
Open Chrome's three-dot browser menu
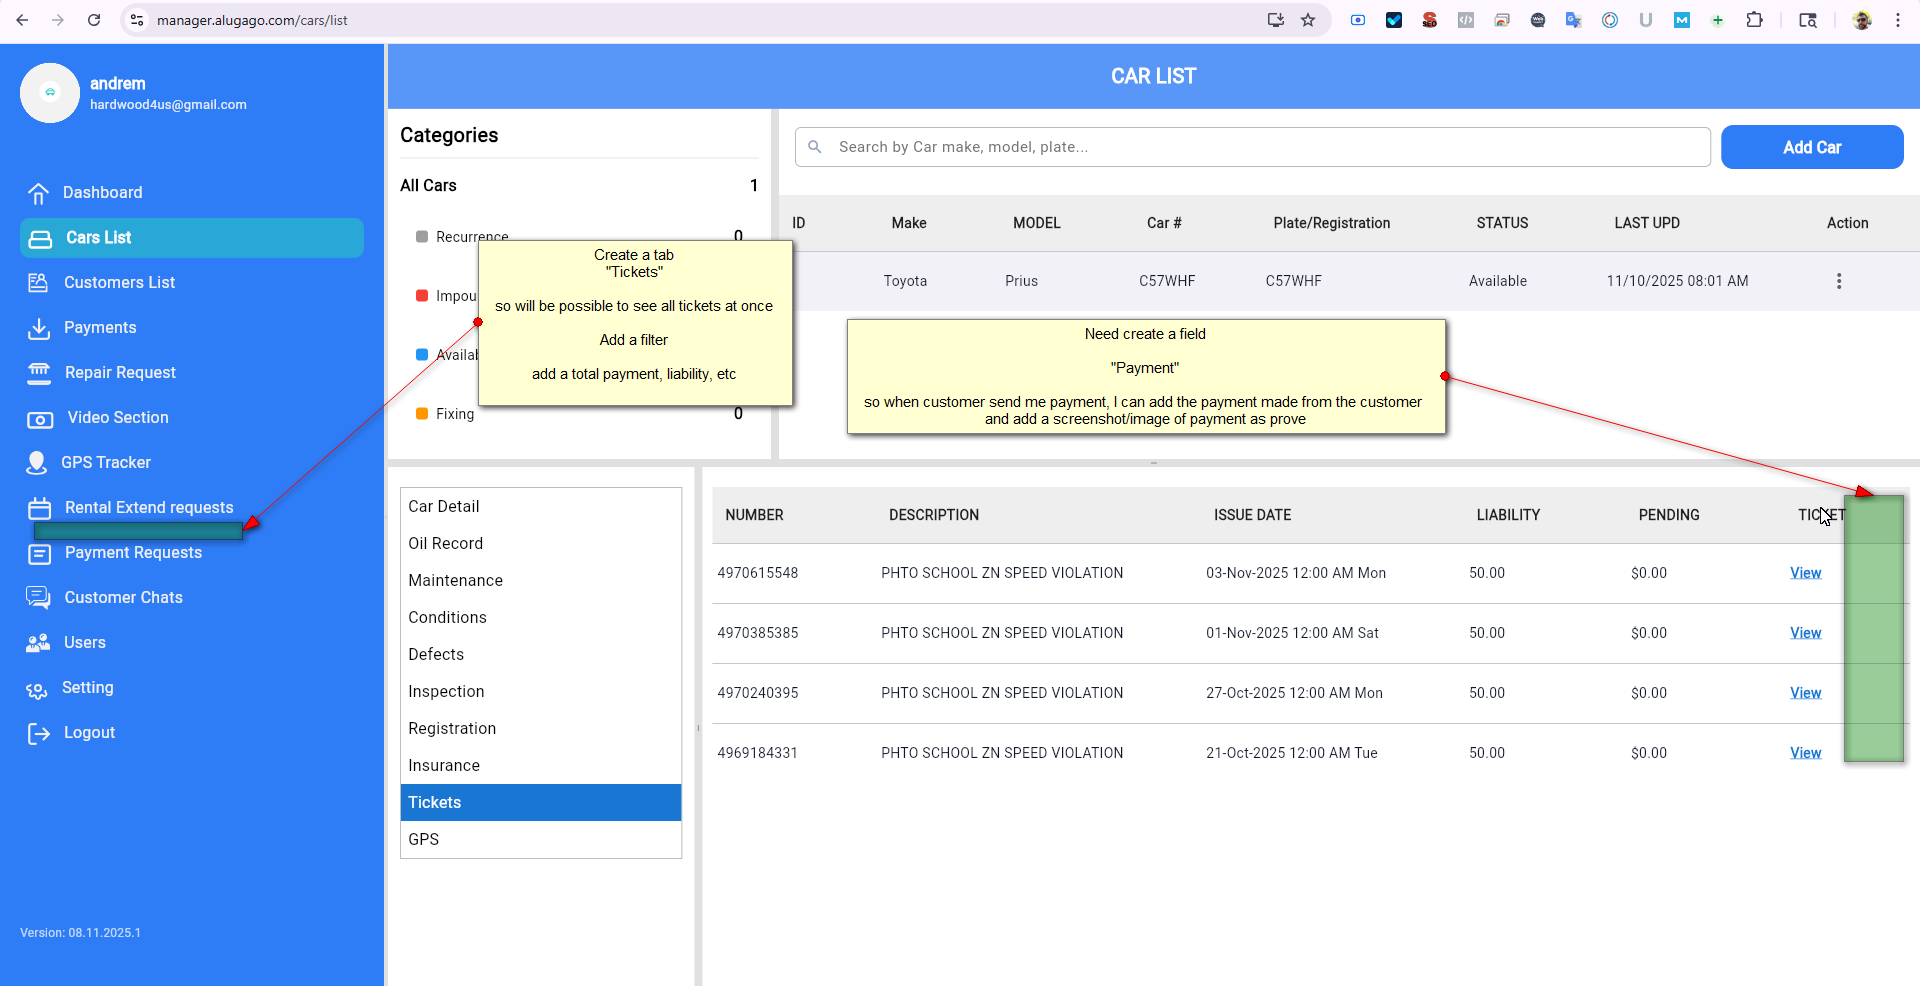coord(1898,20)
